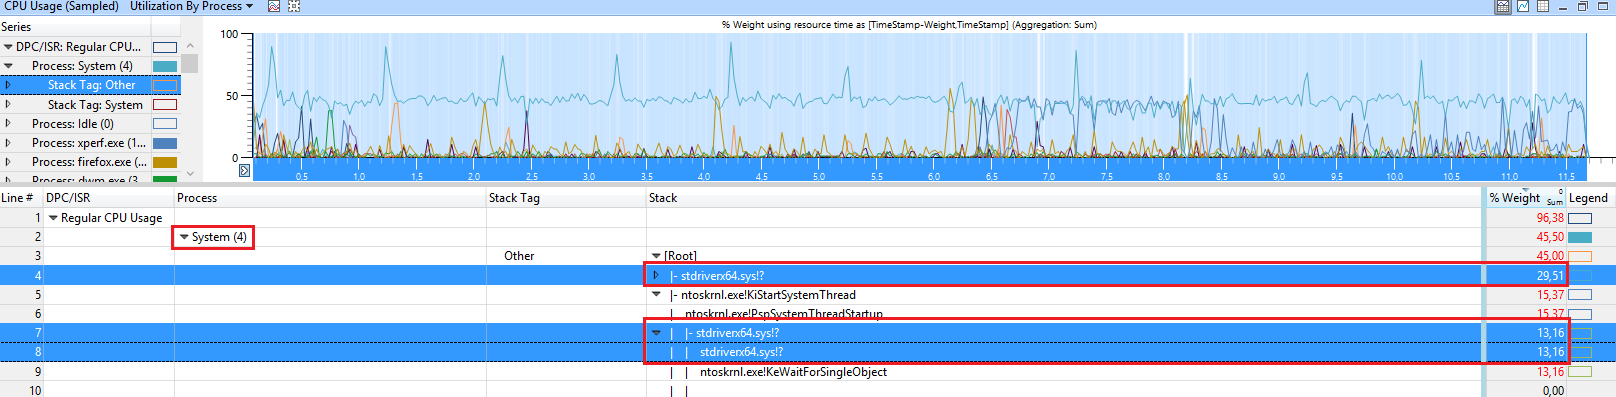The width and height of the screenshot is (1616, 397).
Task: Minimize the CPU Usage panel
Action: pos(1563,6)
